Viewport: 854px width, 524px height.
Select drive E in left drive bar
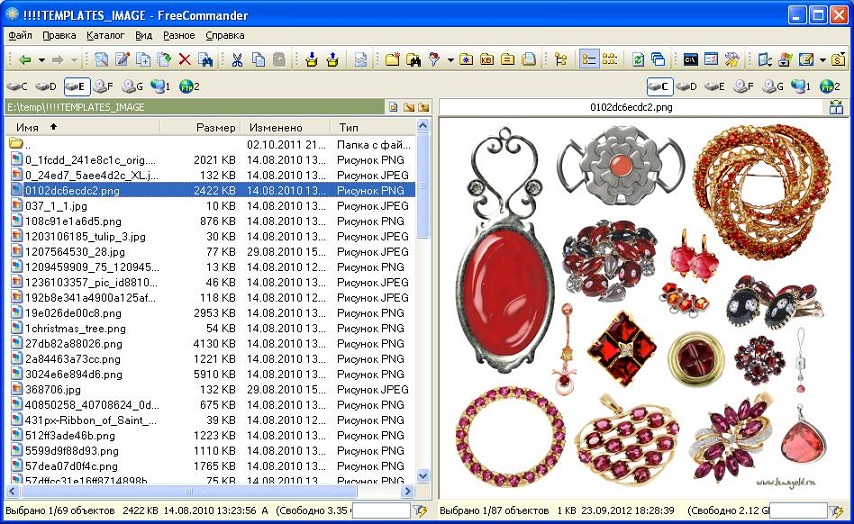[x=76, y=86]
